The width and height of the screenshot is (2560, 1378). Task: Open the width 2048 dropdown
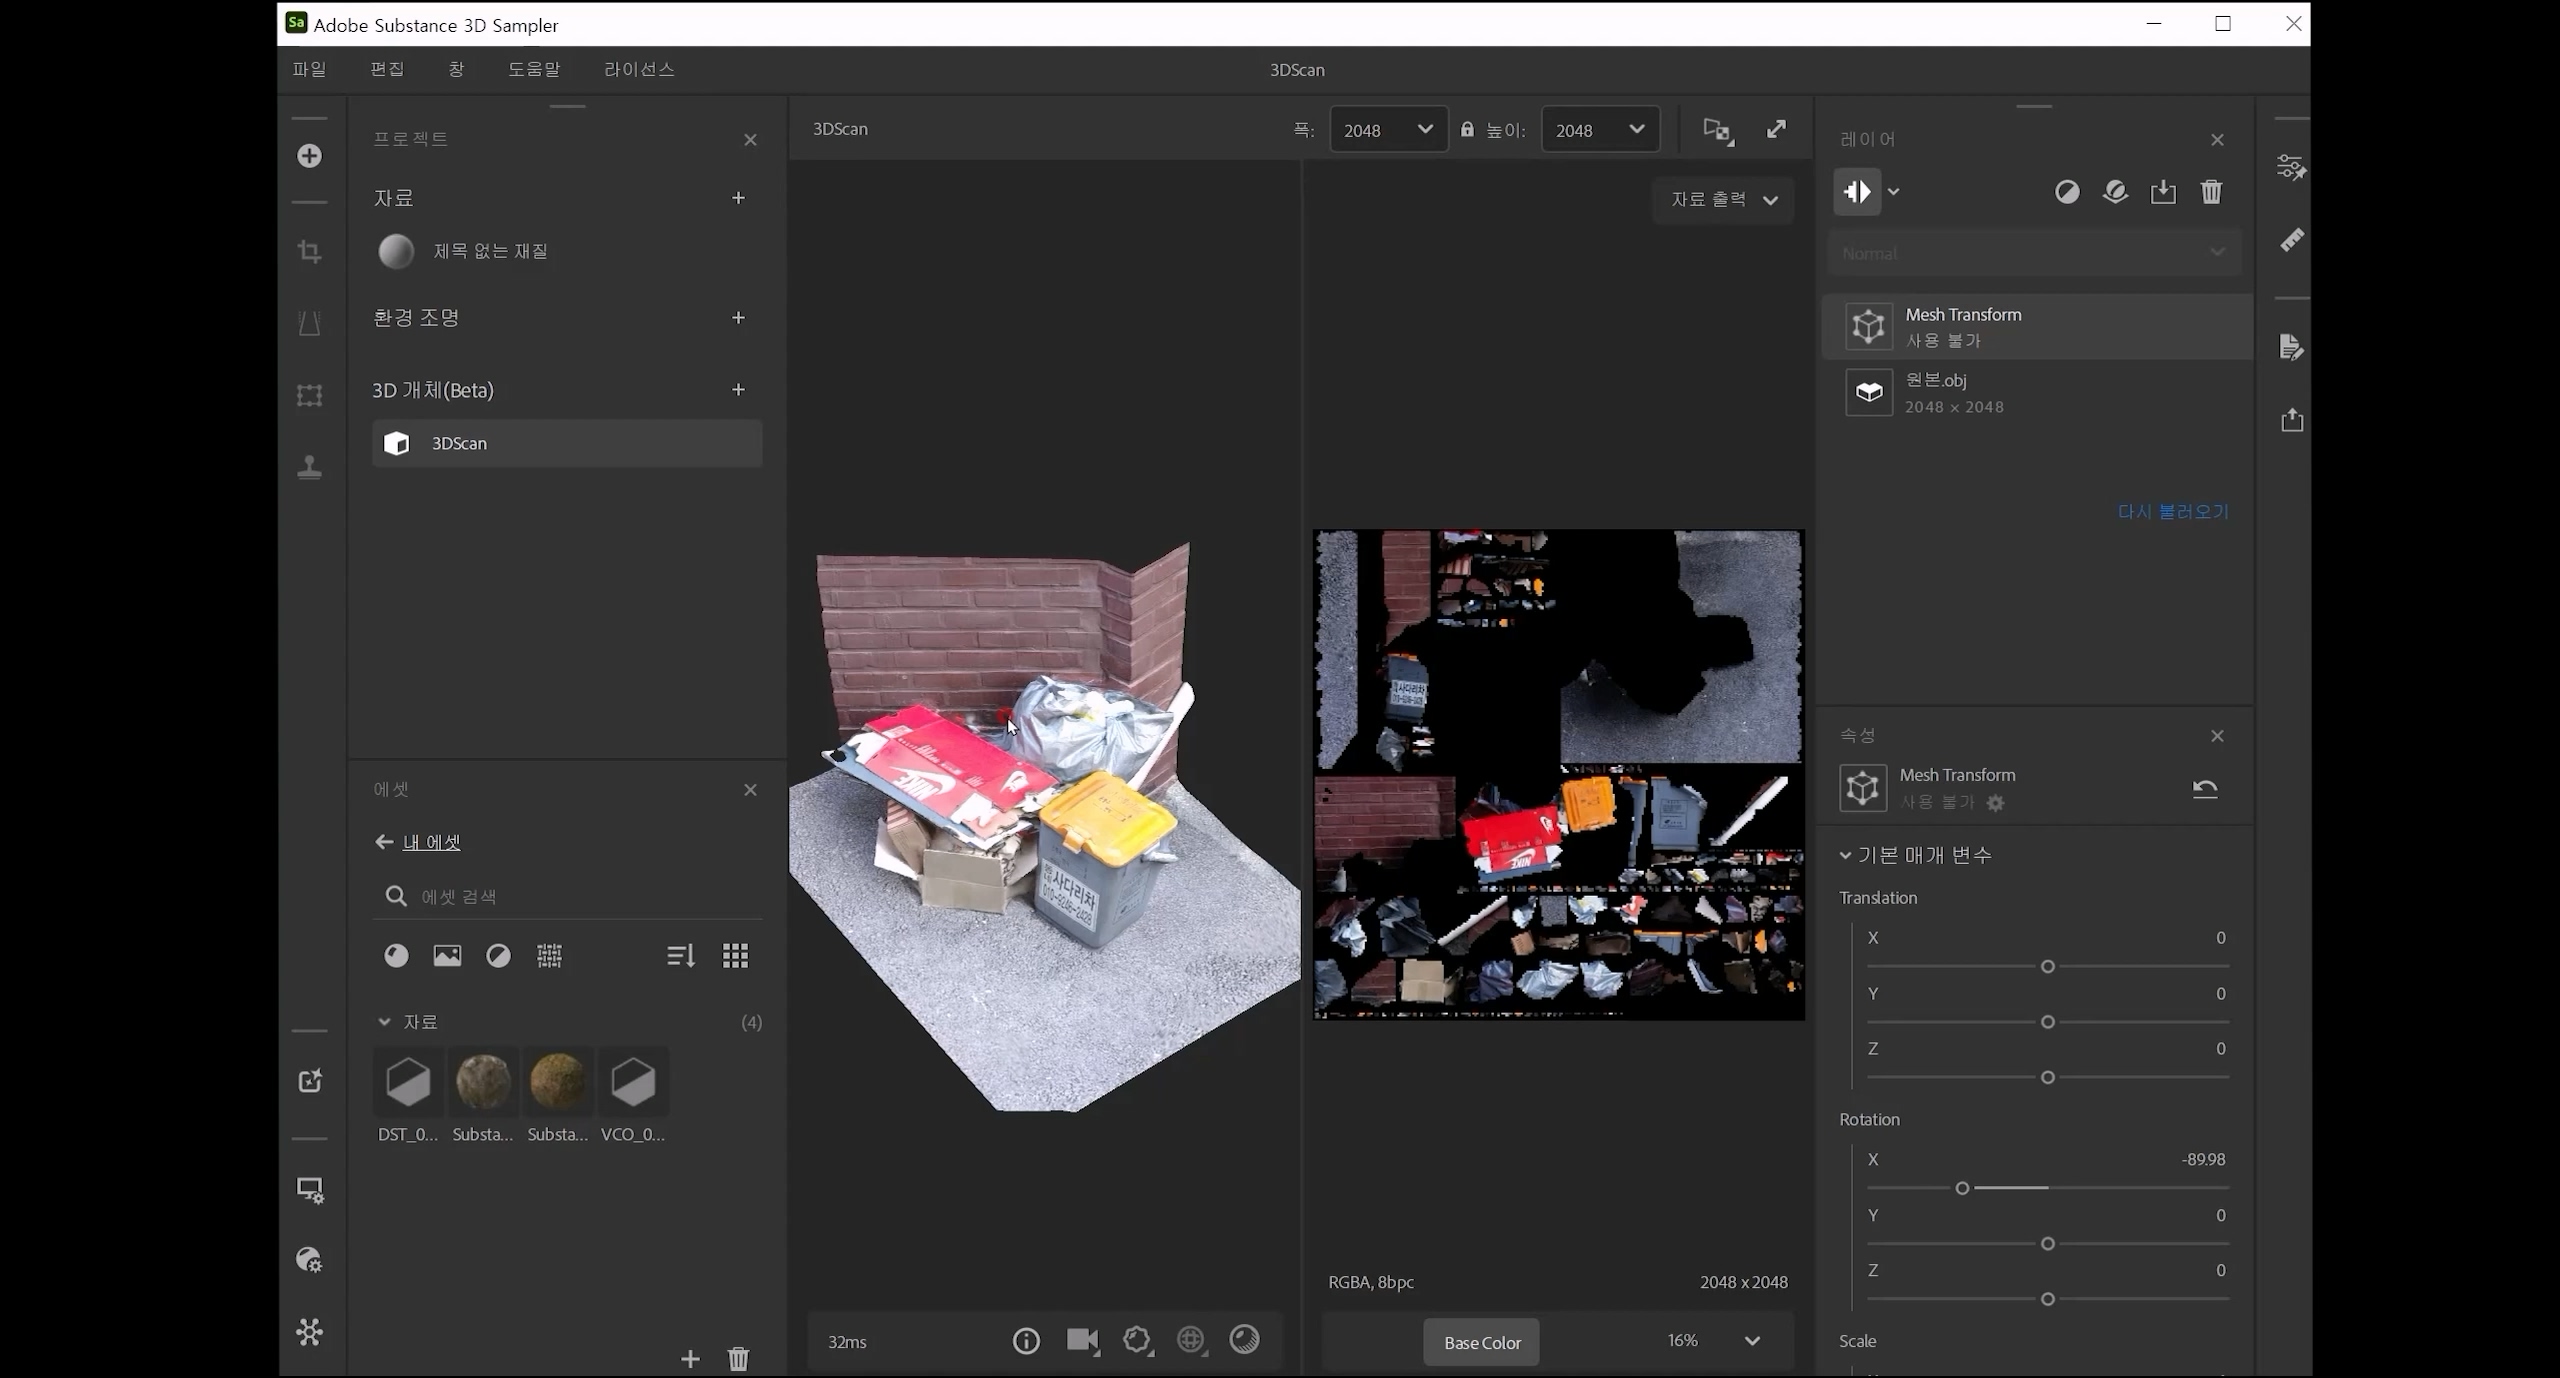tap(1388, 130)
